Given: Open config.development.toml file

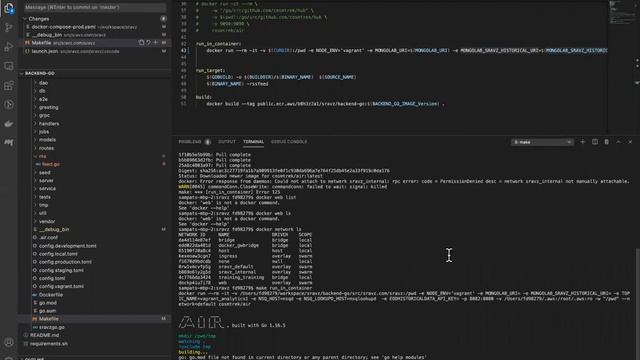Looking at the screenshot, I should click(x=68, y=246).
